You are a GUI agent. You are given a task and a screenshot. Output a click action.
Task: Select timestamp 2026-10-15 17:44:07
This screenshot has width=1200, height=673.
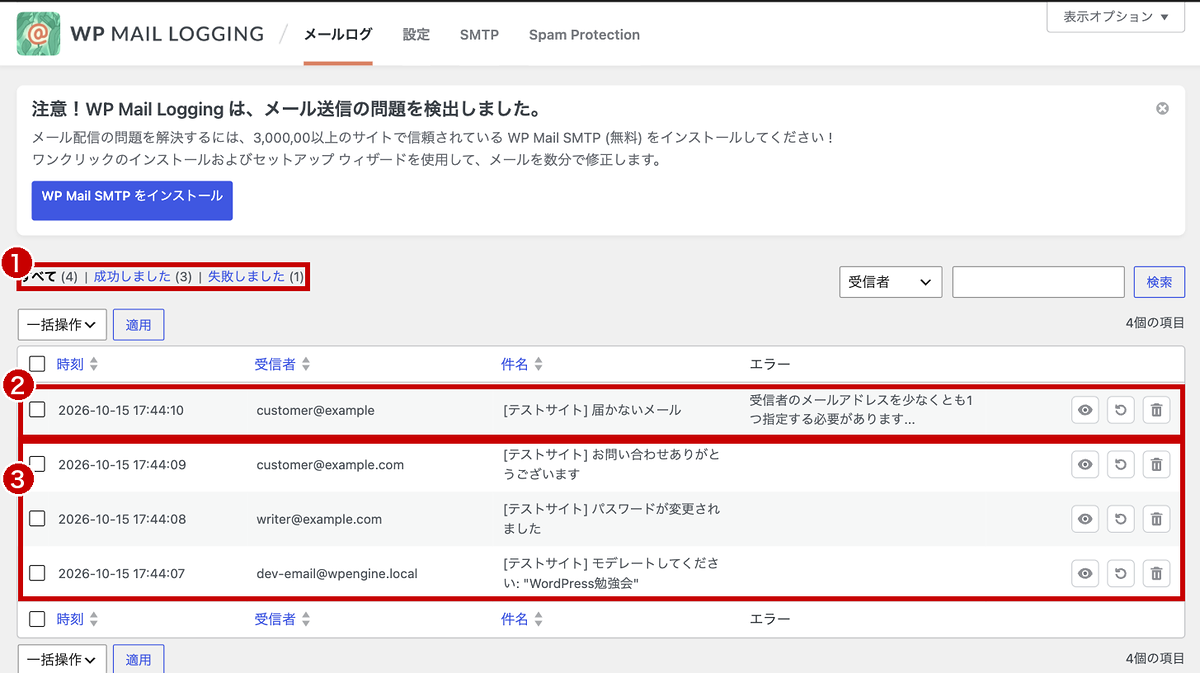tap(122, 574)
